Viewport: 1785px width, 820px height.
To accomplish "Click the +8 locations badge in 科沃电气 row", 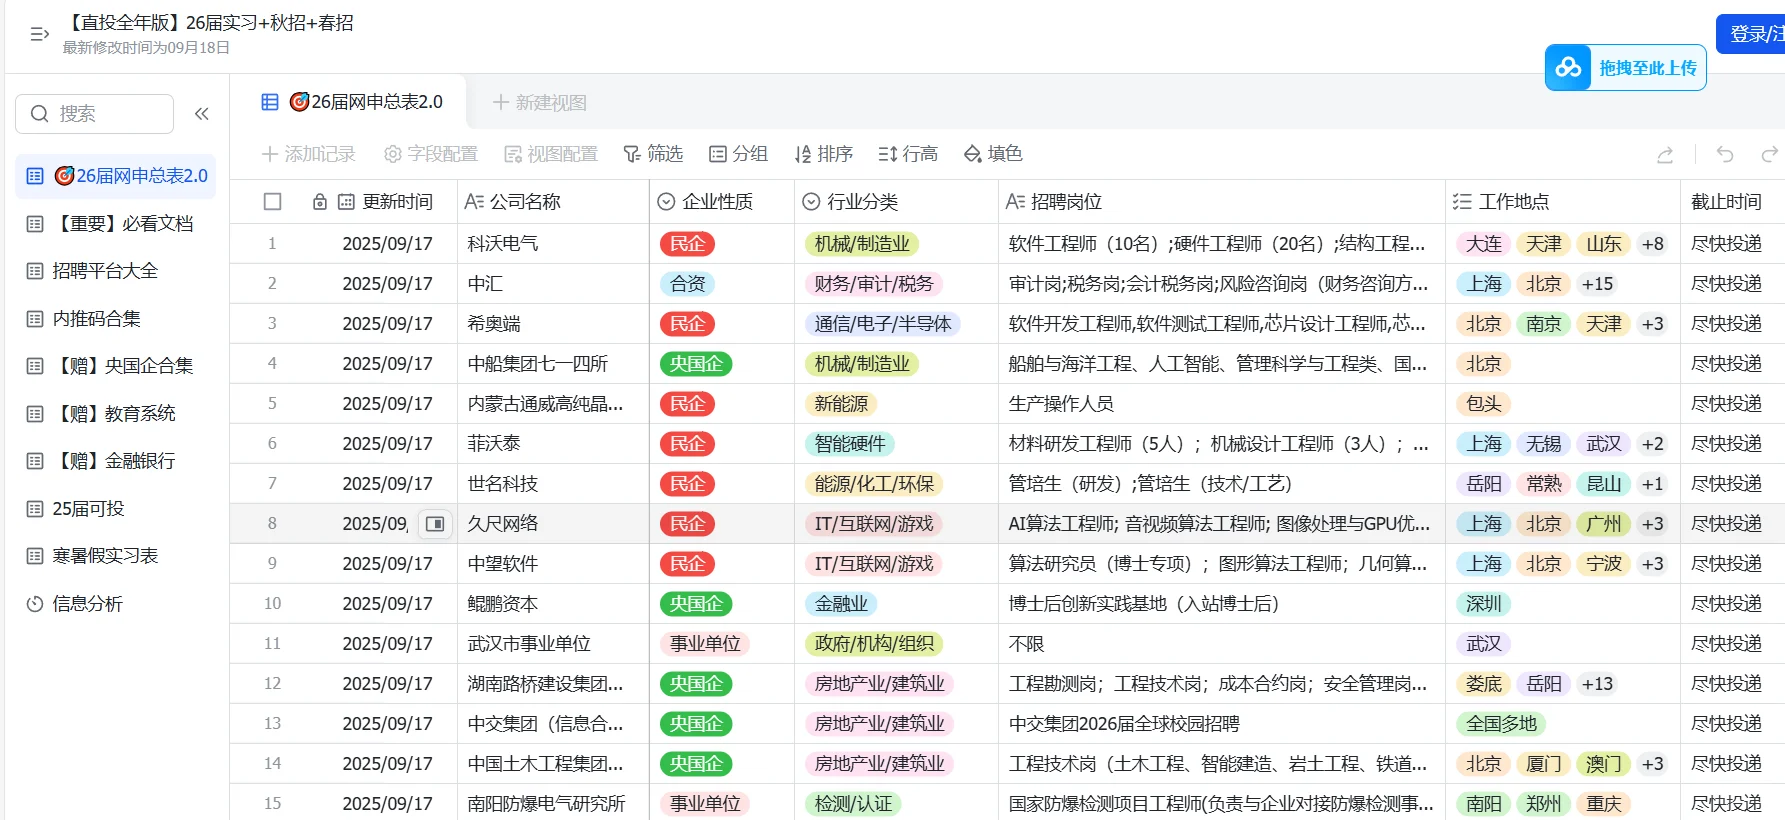I will [x=1653, y=244].
